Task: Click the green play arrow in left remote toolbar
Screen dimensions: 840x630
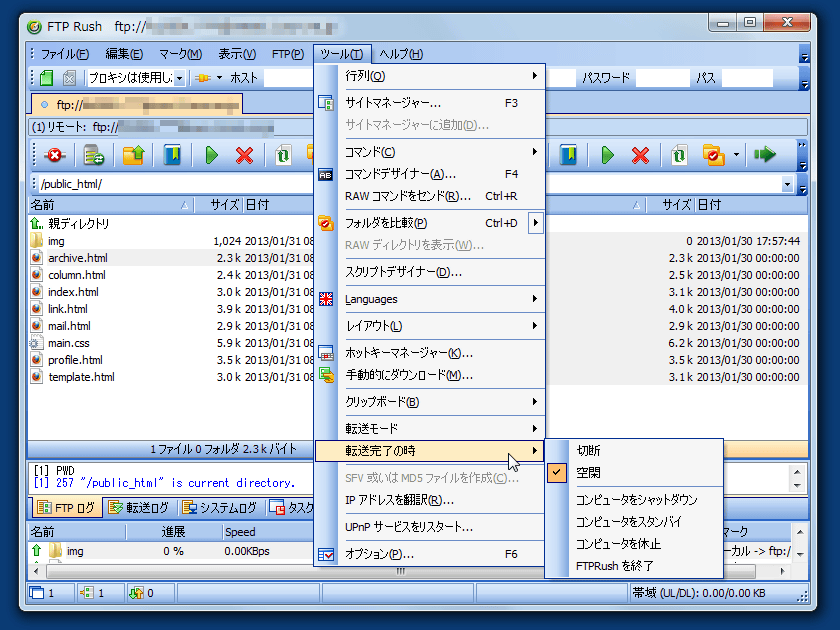Action: (x=212, y=155)
